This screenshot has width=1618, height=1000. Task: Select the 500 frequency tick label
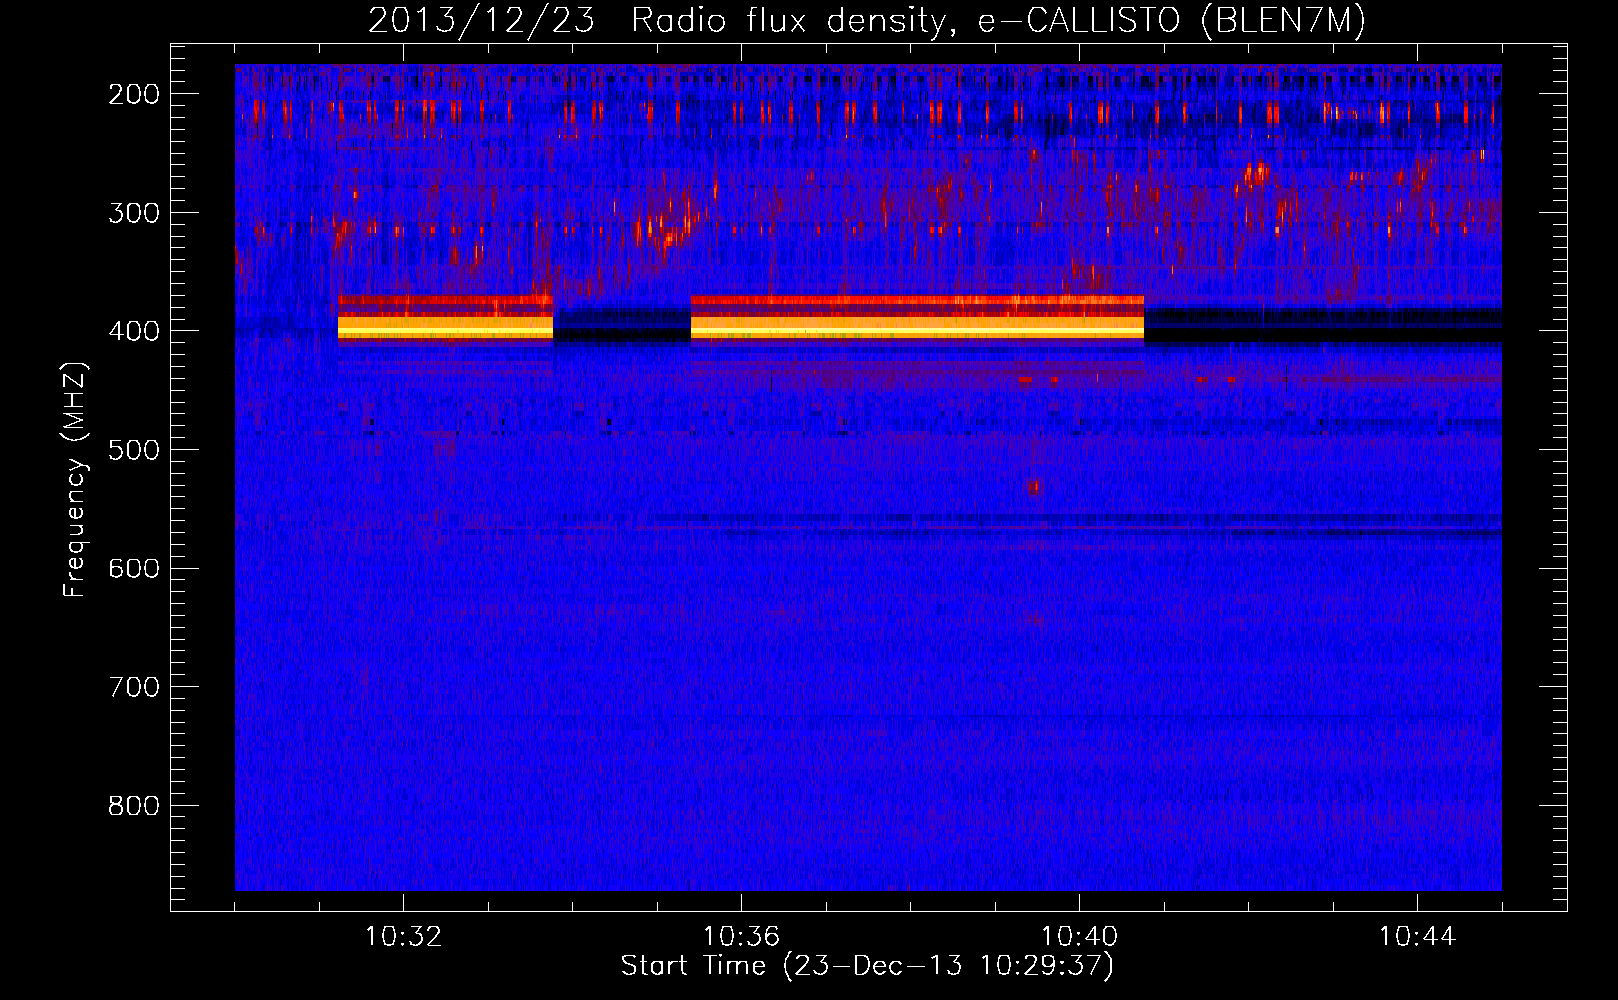pos(134,450)
